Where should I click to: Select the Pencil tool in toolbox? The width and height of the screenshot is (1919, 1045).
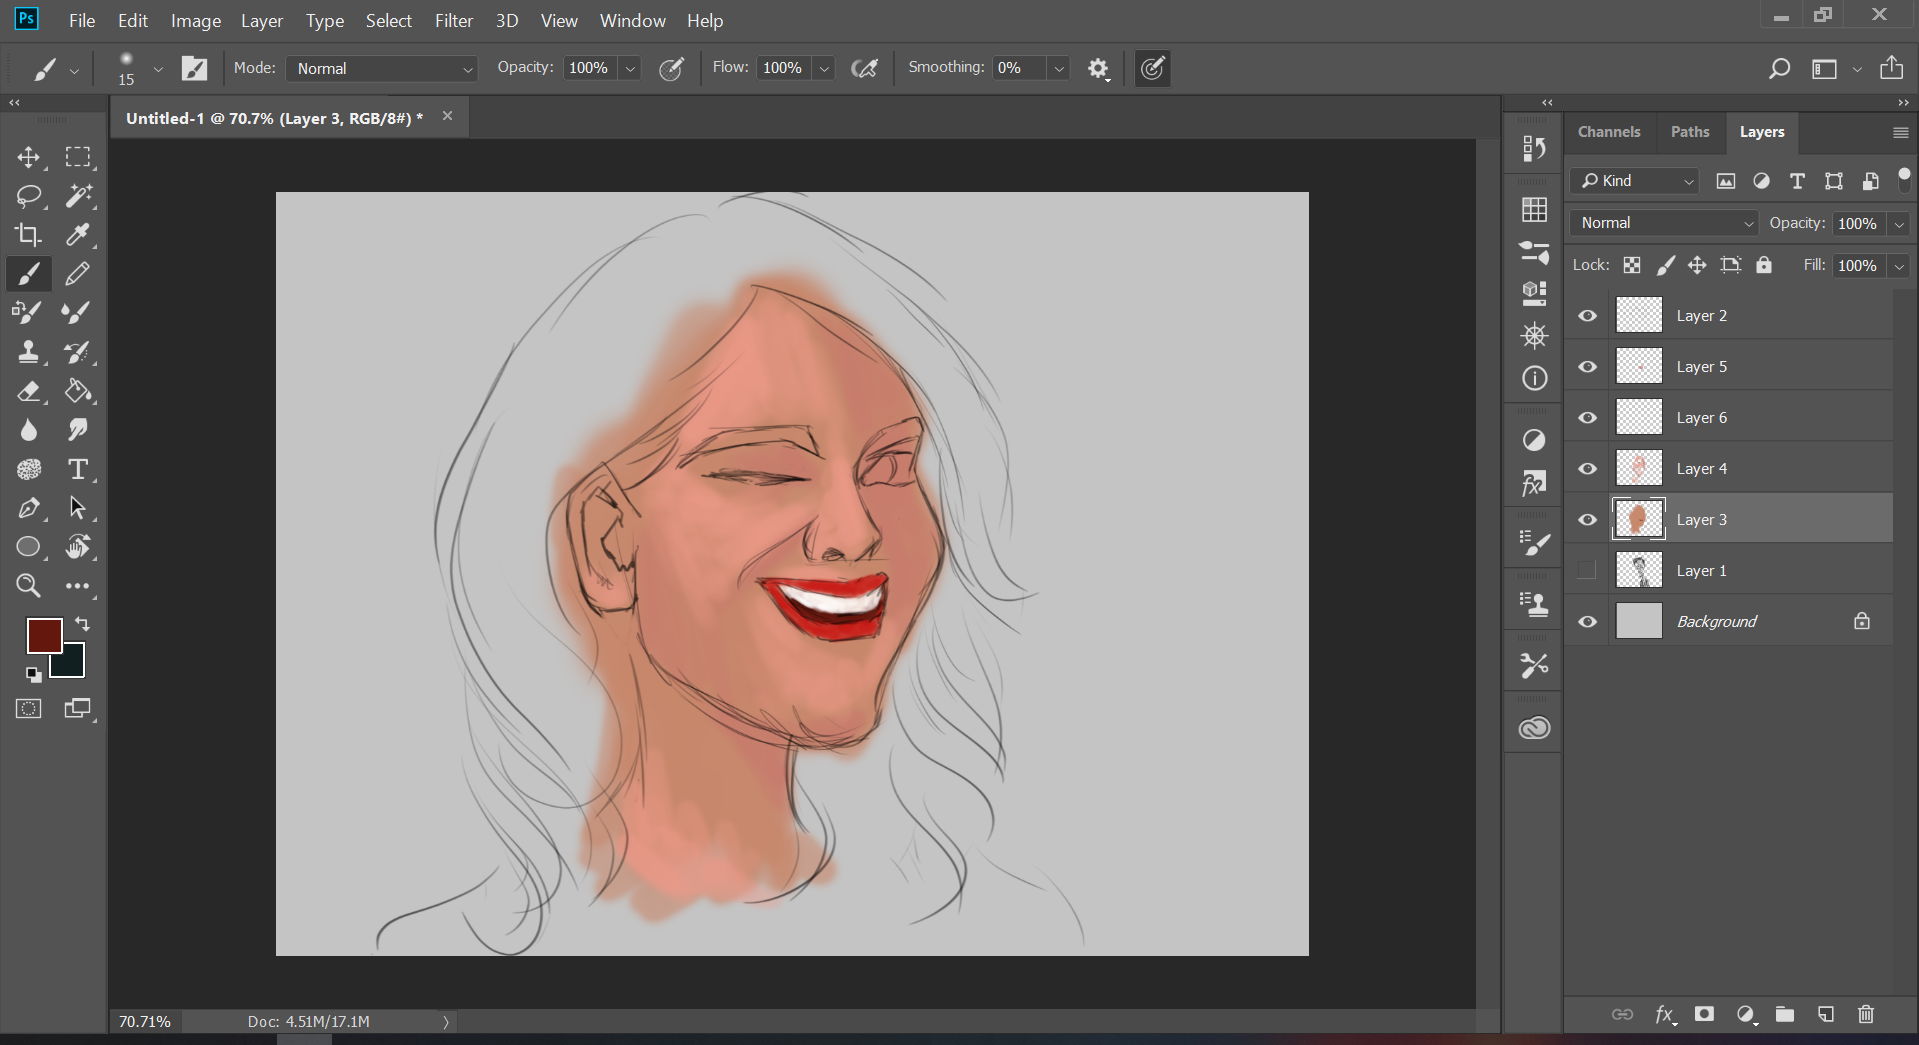pos(78,273)
